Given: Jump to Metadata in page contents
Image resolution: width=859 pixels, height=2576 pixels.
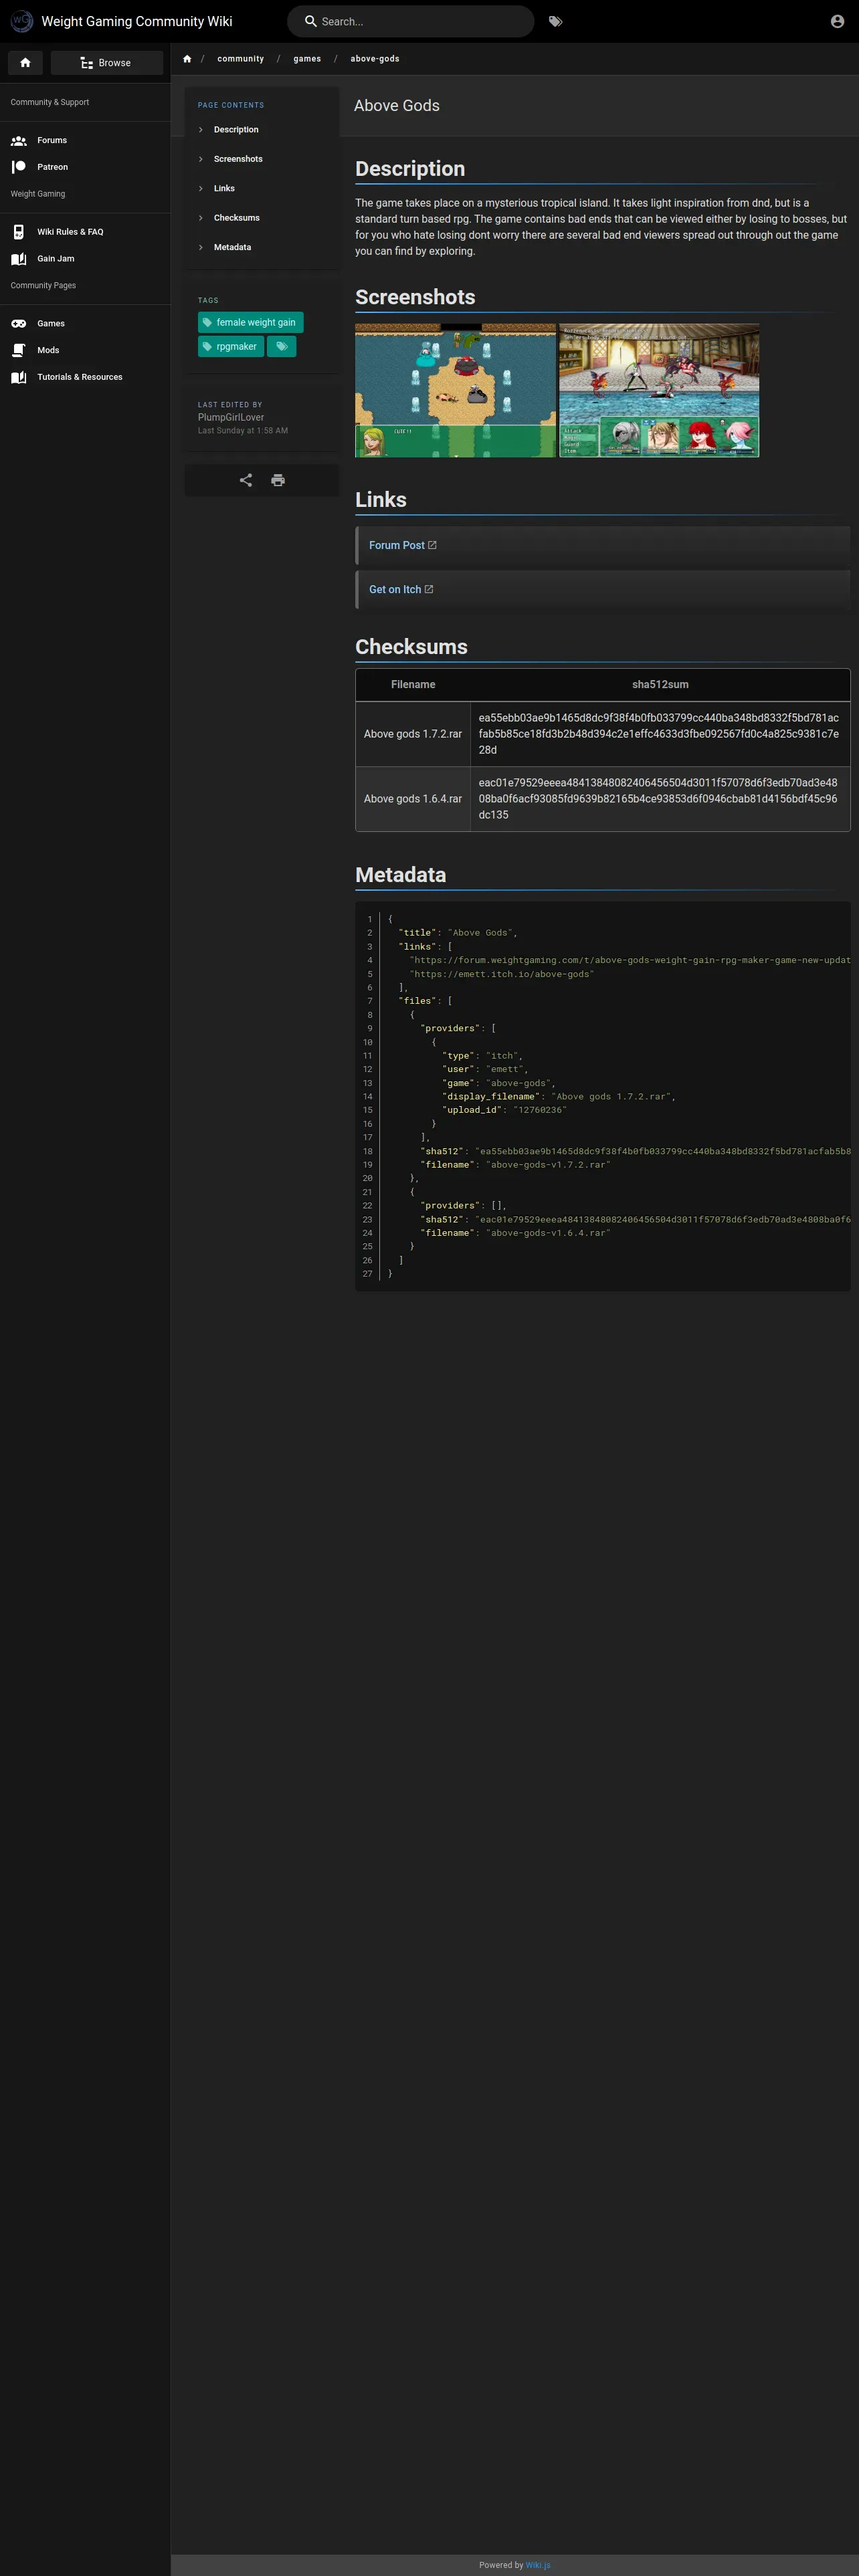Looking at the screenshot, I should 232,247.
